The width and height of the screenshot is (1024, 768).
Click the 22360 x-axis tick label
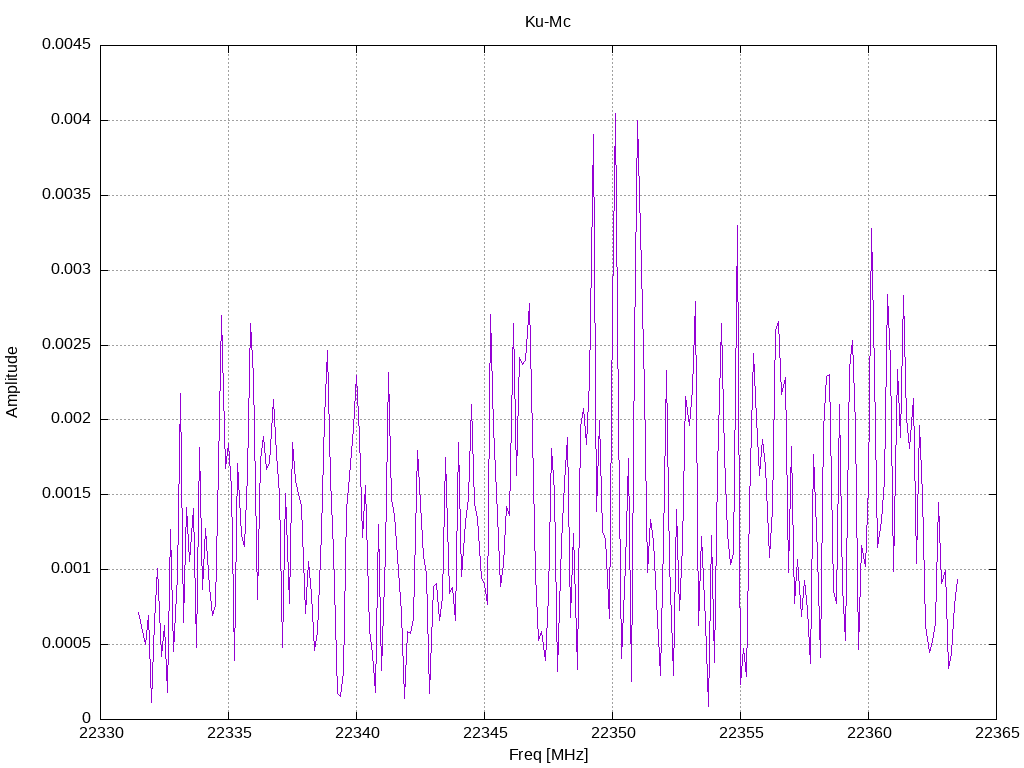pyautogui.click(x=869, y=733)
